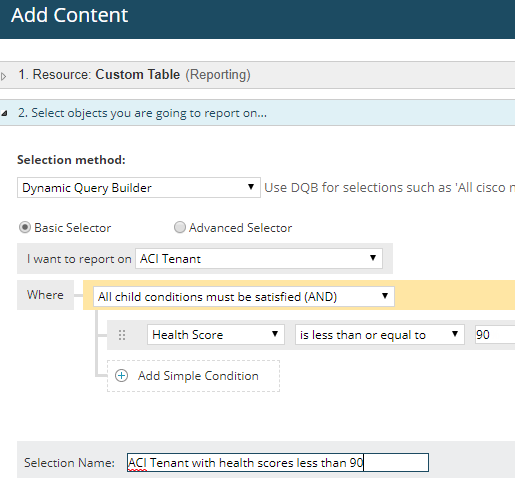Click the Add Simple Condition text

click(x=198, y=376)
